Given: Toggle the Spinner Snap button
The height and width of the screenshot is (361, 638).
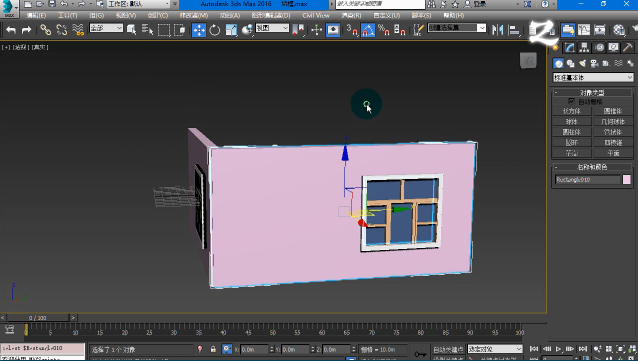Looking at the screenshot, I should coord(400,30).
